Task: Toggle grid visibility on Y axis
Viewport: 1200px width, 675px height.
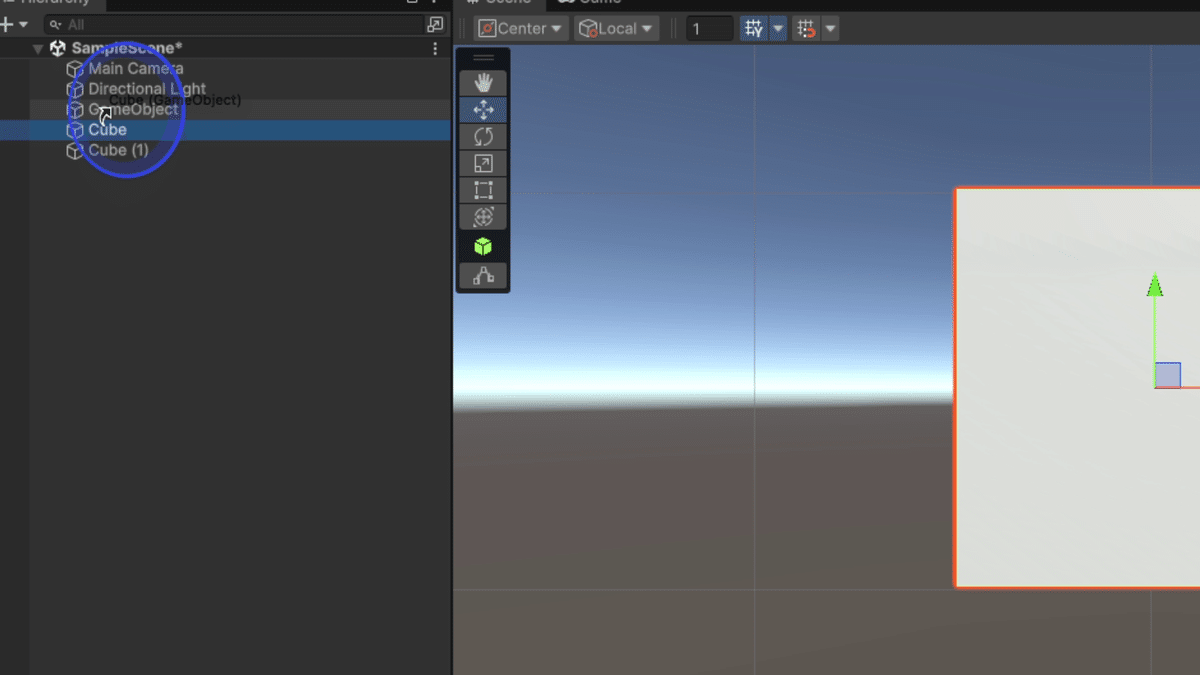Action: pos(754,29)
